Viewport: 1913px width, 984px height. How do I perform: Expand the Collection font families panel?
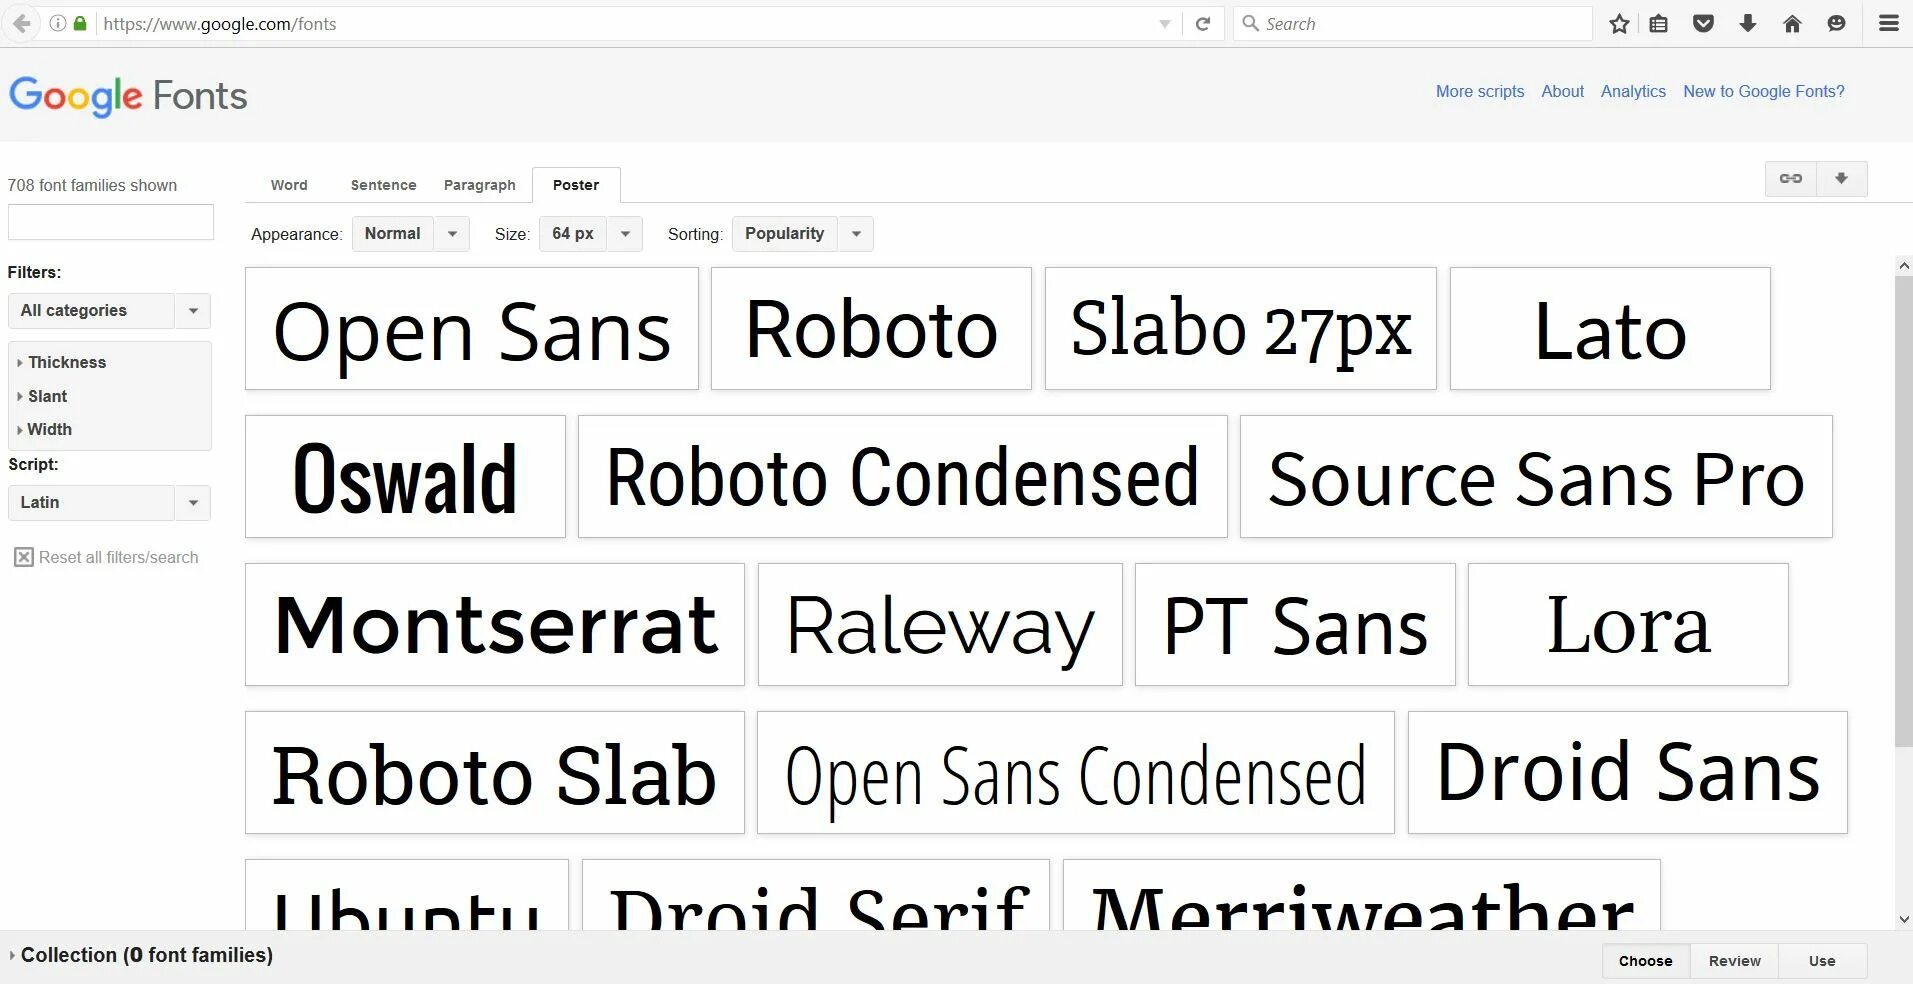pyautogui.click(x=140, y=956)
